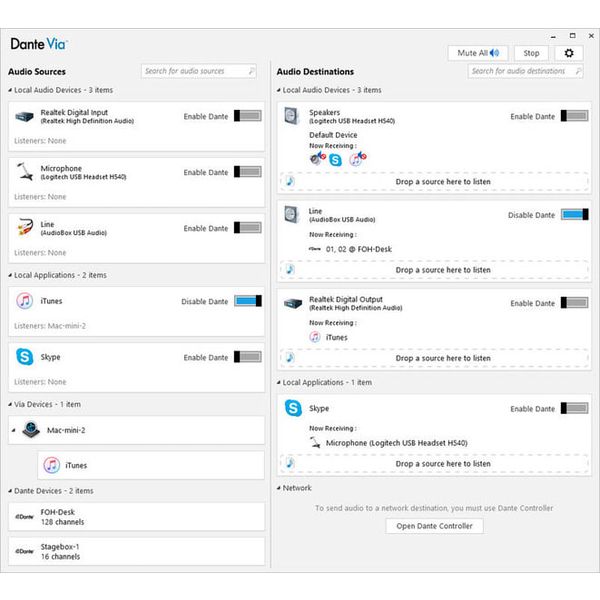Click the Line AudioBox source icon

pyautogui.click(x=25, y=228)
